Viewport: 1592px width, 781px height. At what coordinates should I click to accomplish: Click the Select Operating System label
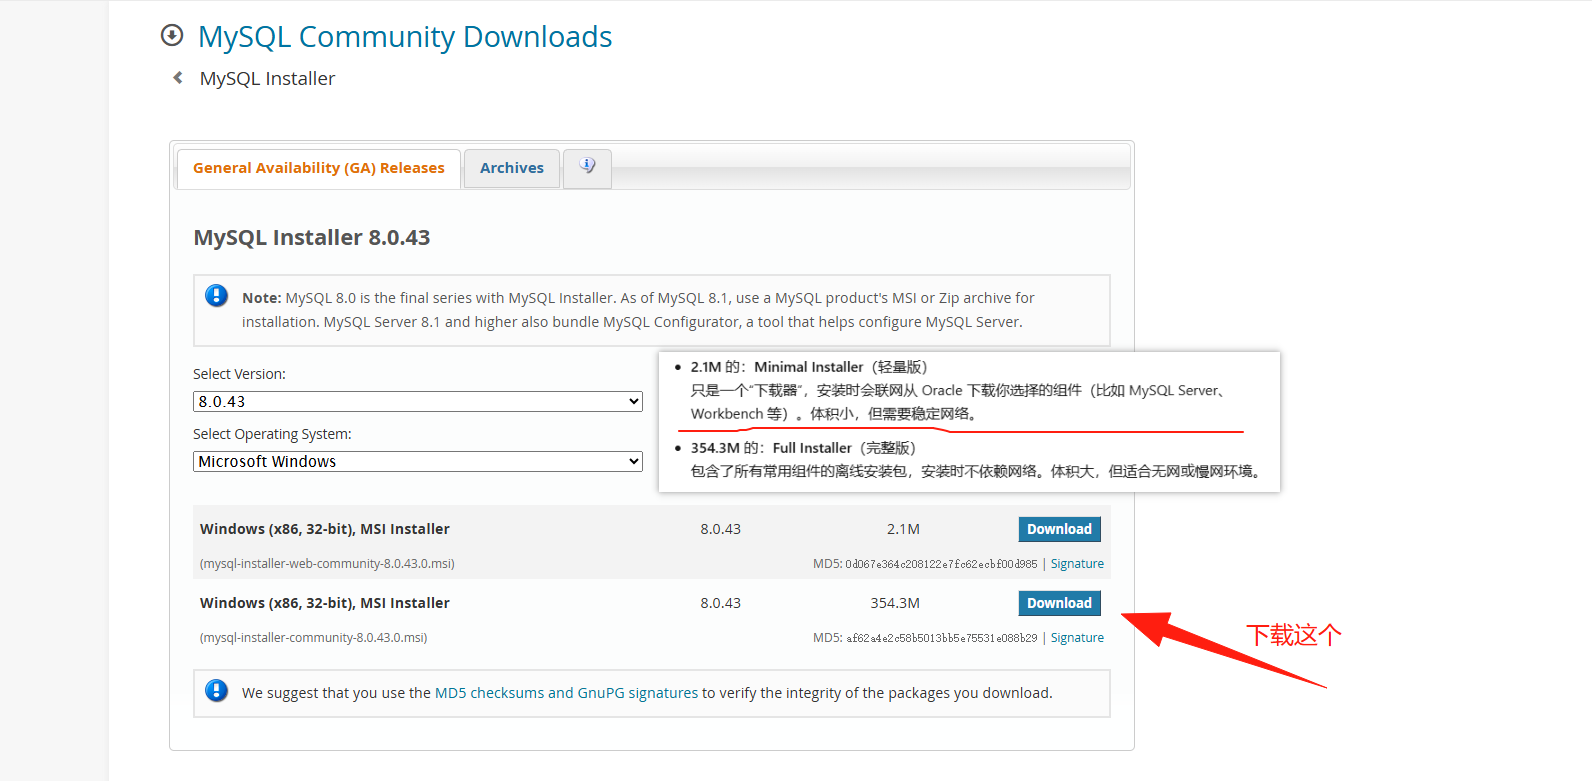pyautogui.click(x=272, y=434)
